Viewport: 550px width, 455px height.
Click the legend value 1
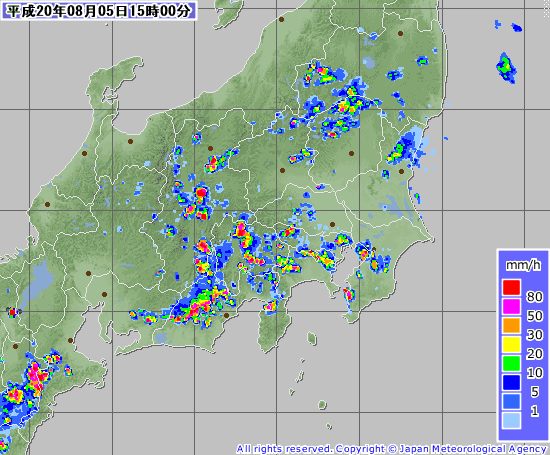[x=534, y=410]
